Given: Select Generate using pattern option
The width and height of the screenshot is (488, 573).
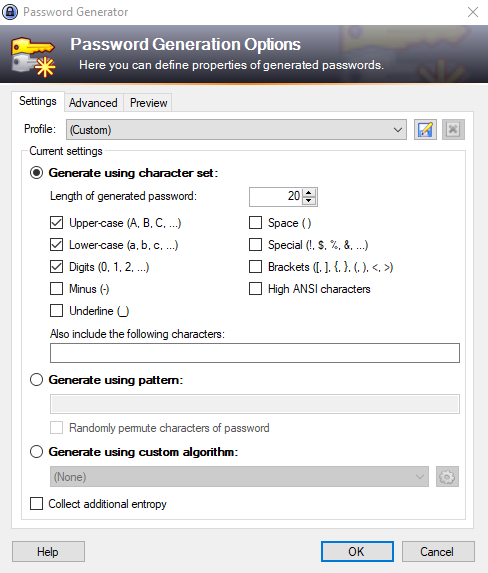Looking at the screenshot, I should tap(36, 380).
